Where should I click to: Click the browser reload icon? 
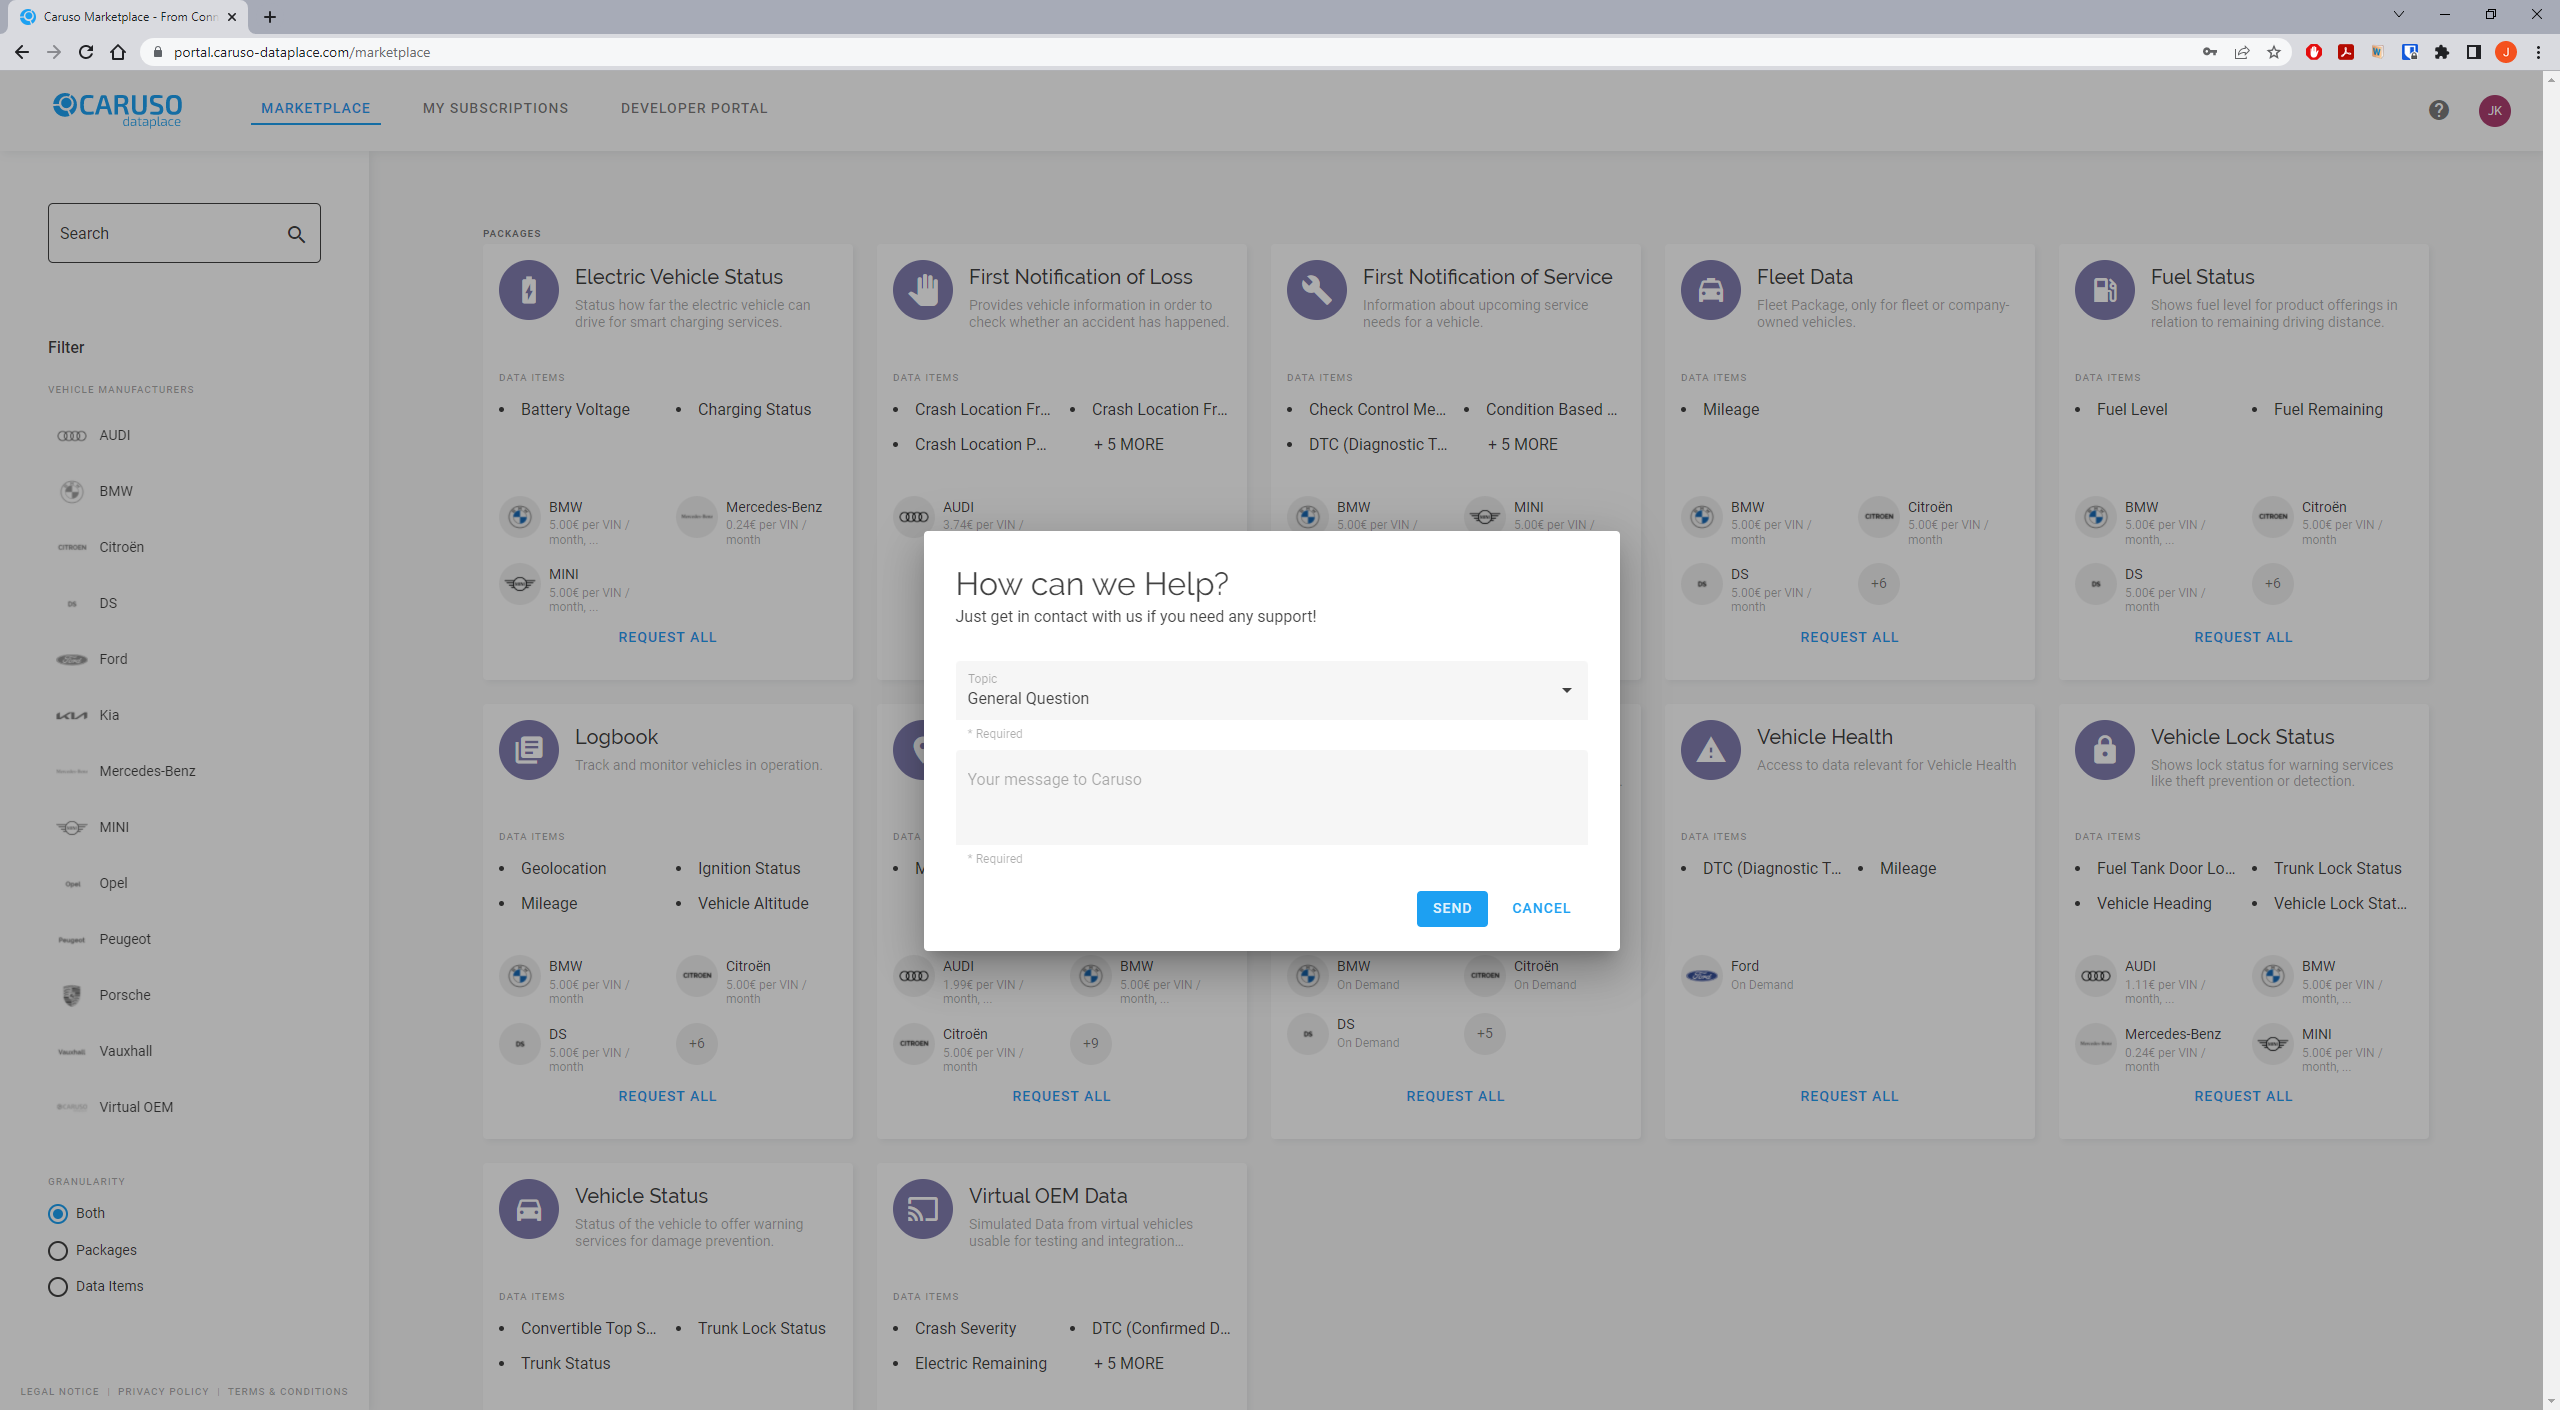(x=86, y=52)
